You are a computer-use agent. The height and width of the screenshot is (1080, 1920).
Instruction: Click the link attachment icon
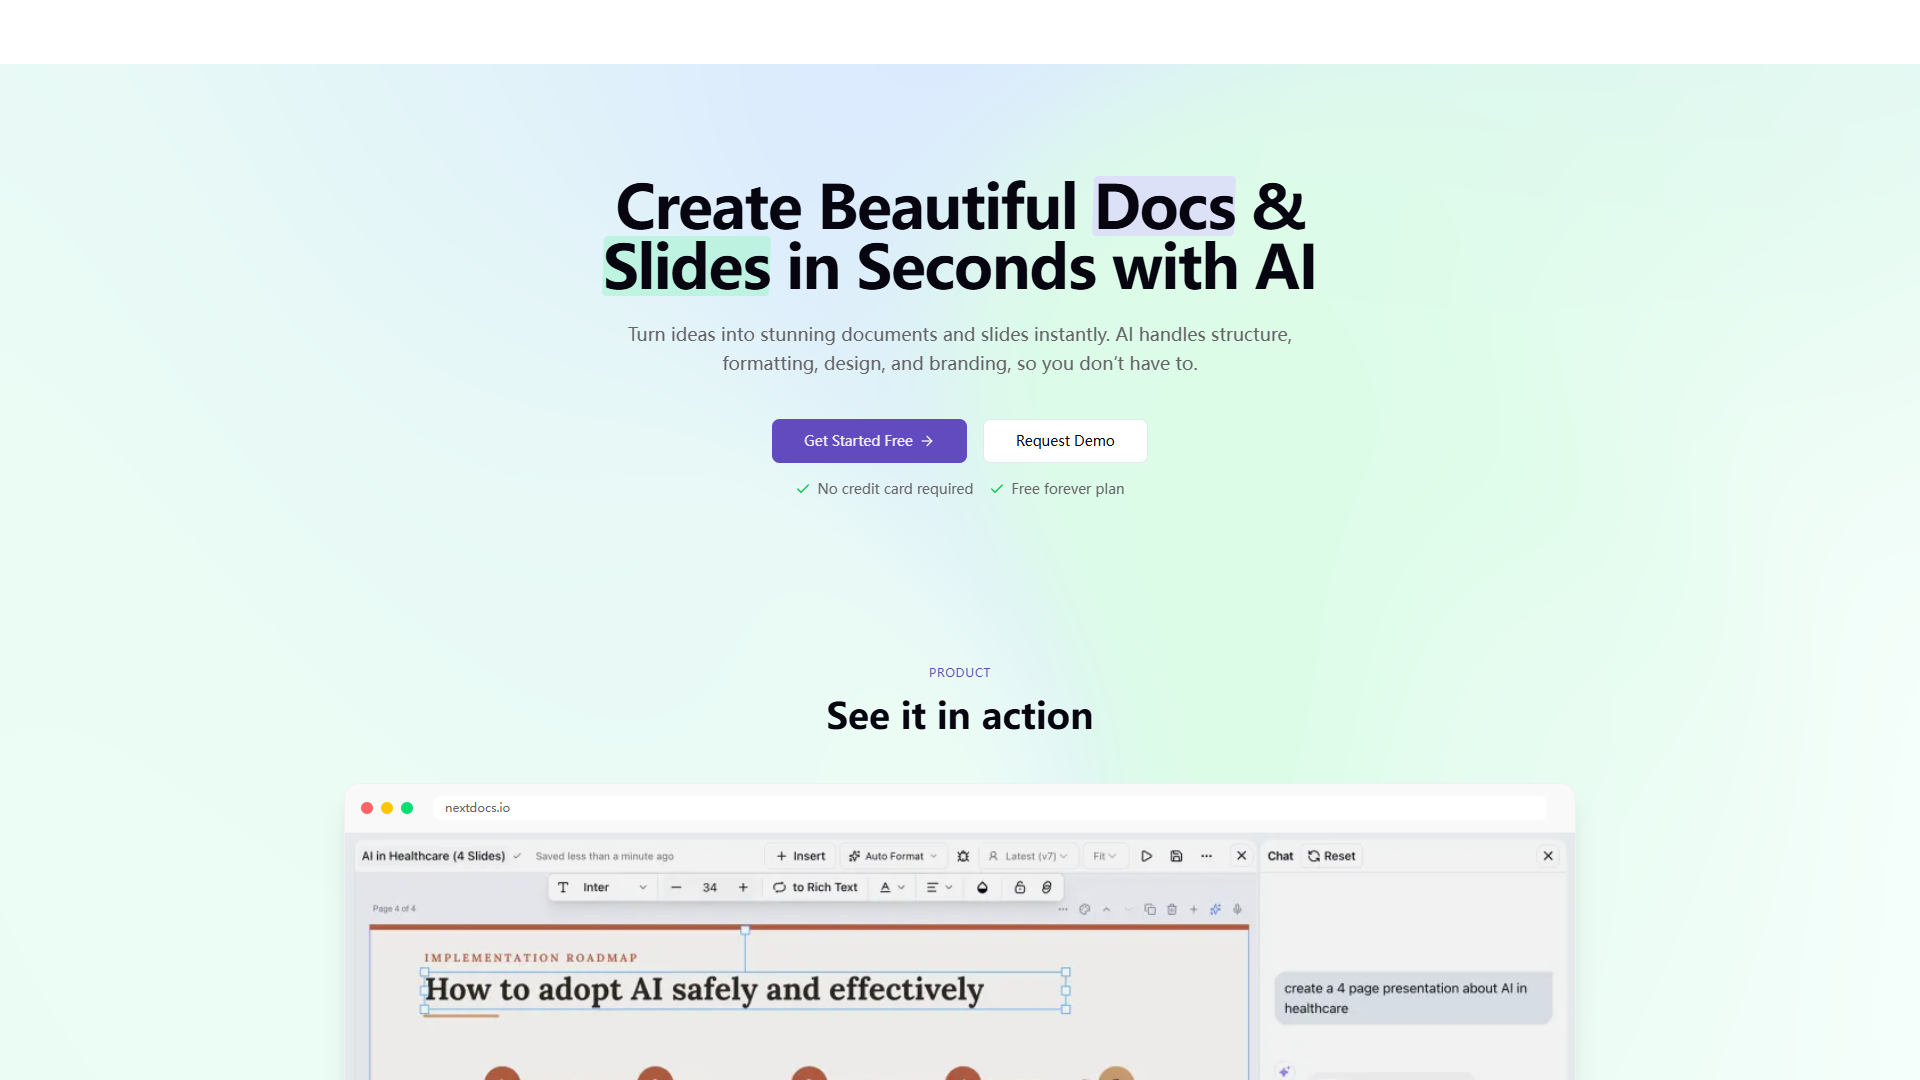[1047, 887]
